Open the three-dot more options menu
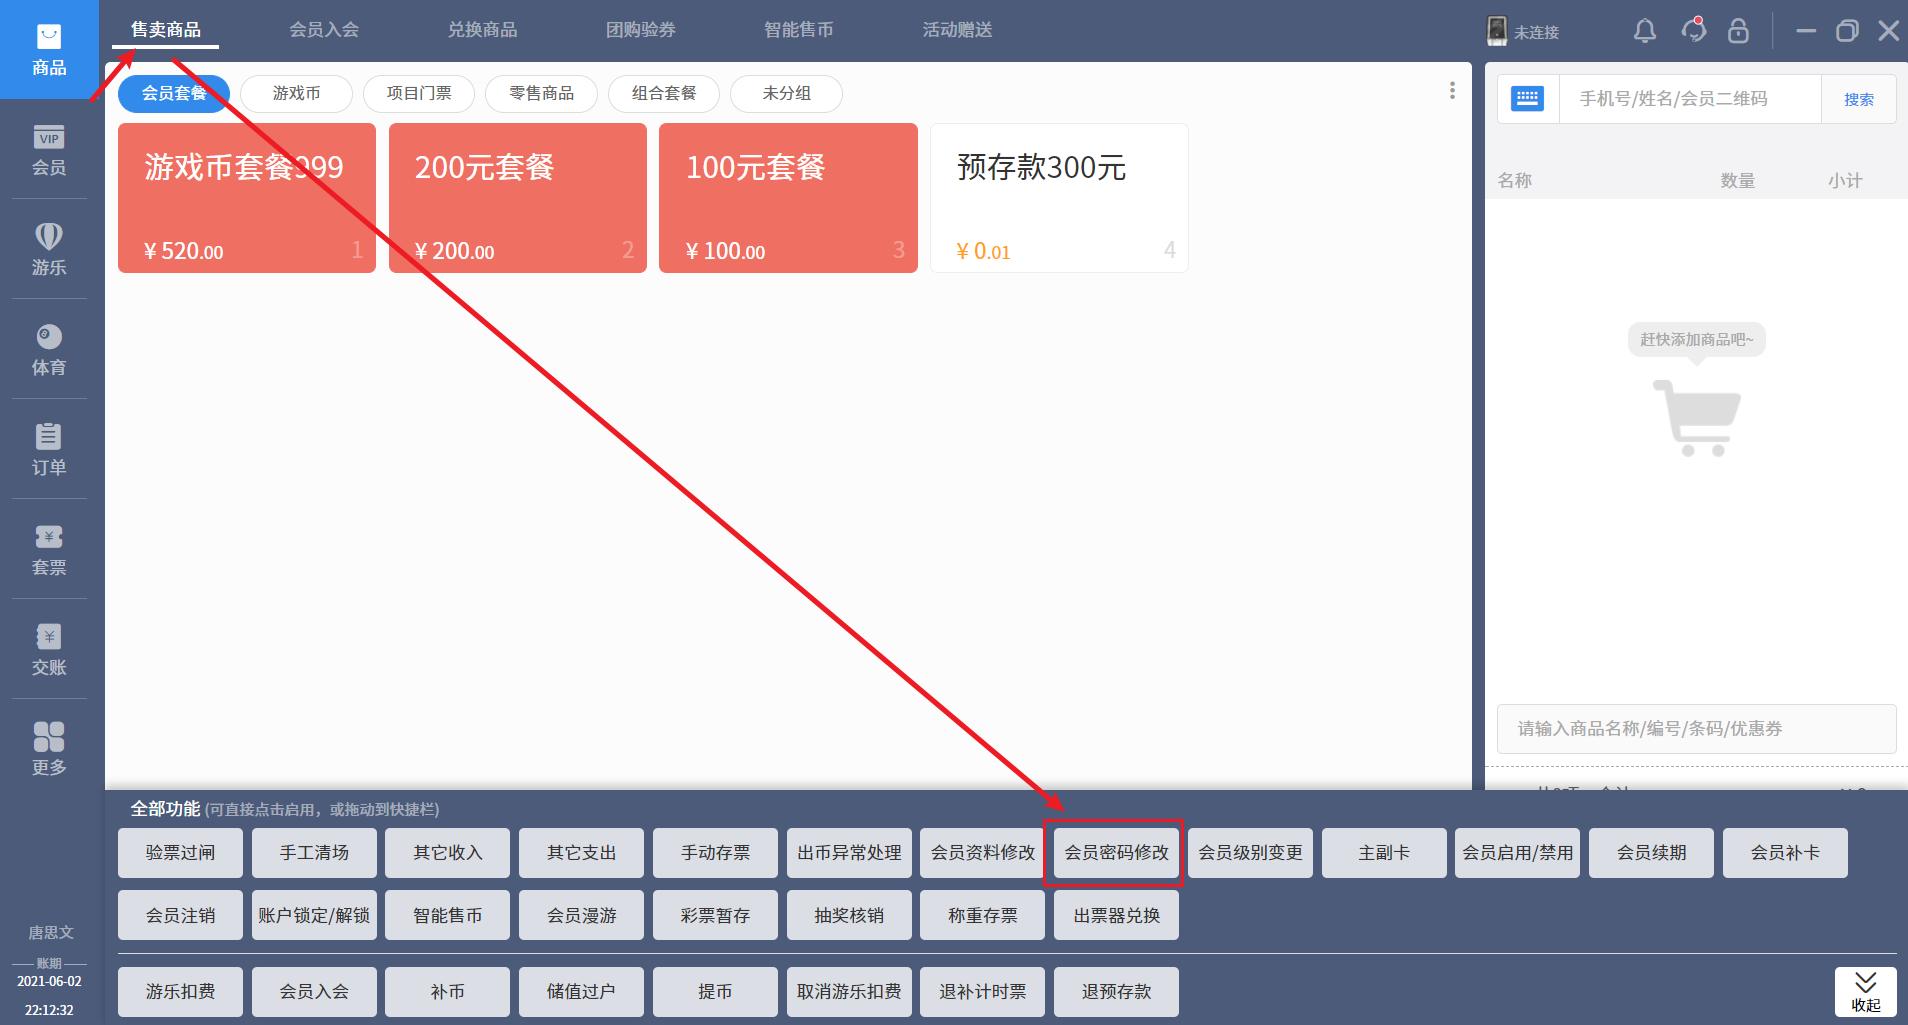The image size is (1908, 1025). (1452, 91)
